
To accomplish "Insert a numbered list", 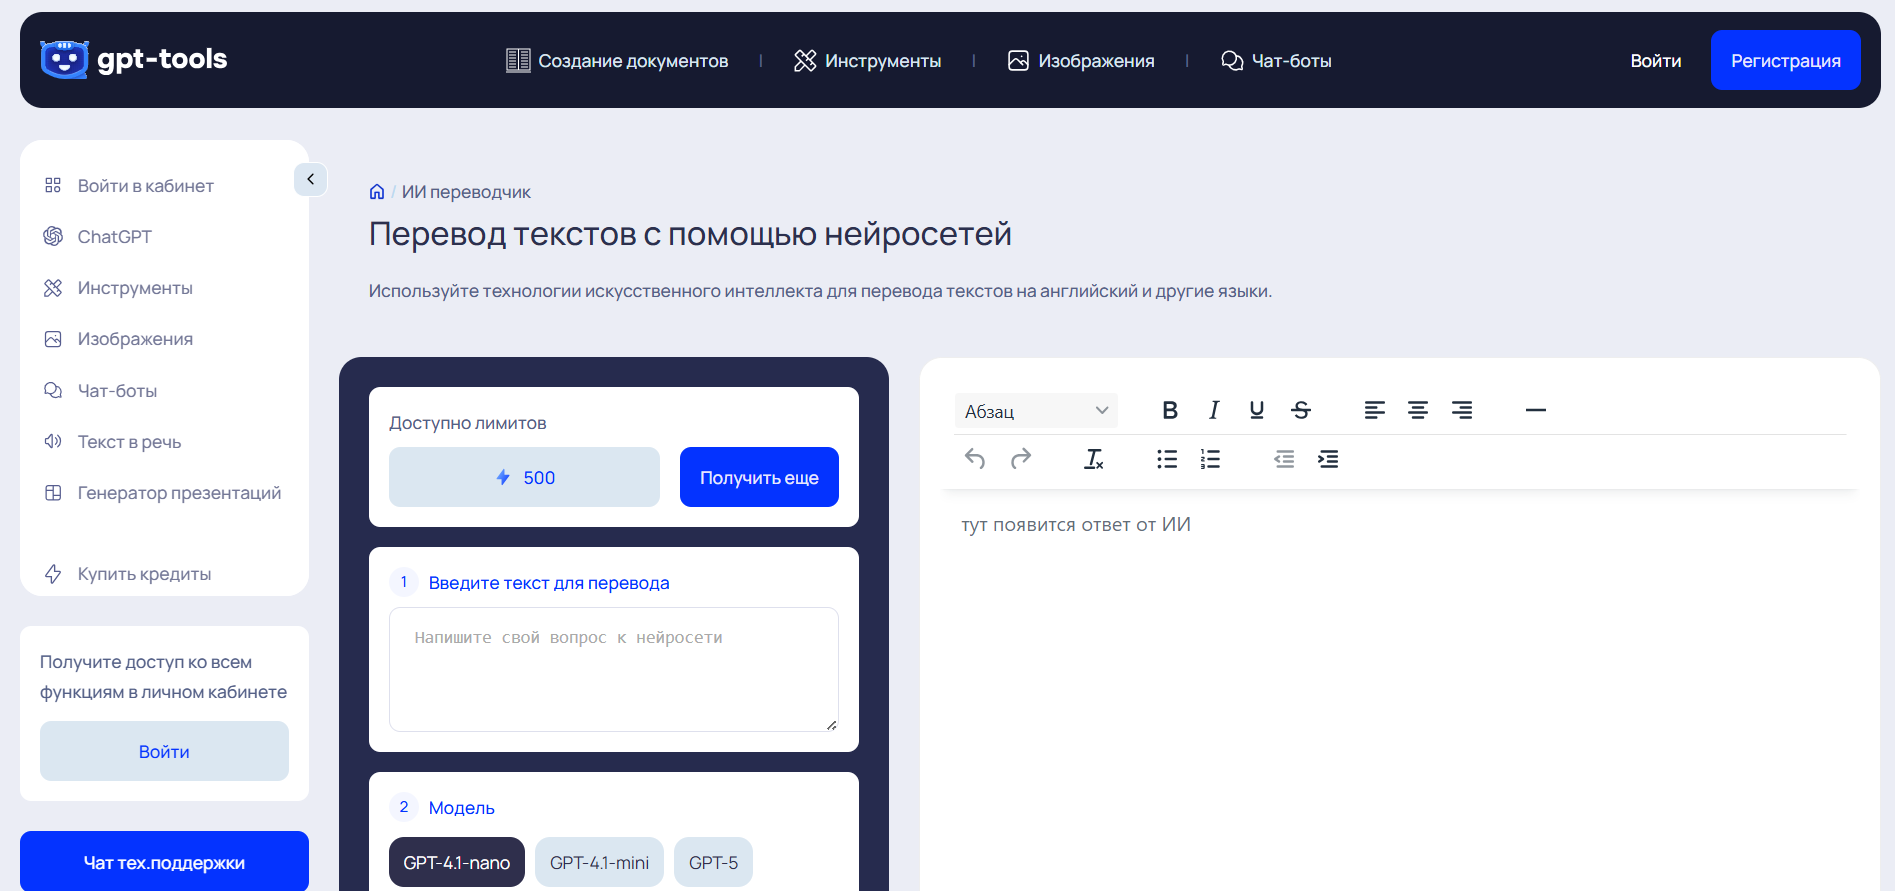I will [x=1210, y=459].
